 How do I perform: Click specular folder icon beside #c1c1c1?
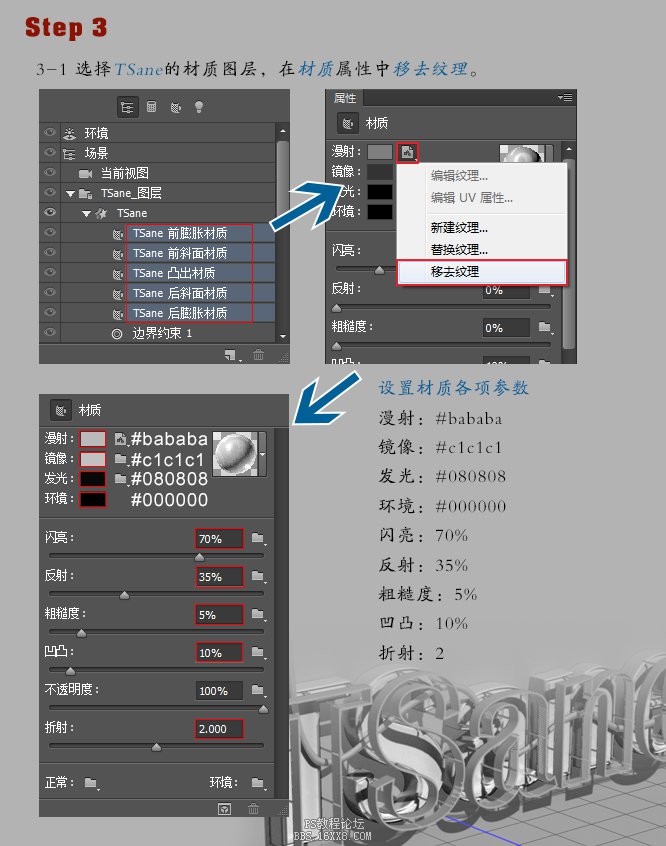tap(120, 459)
